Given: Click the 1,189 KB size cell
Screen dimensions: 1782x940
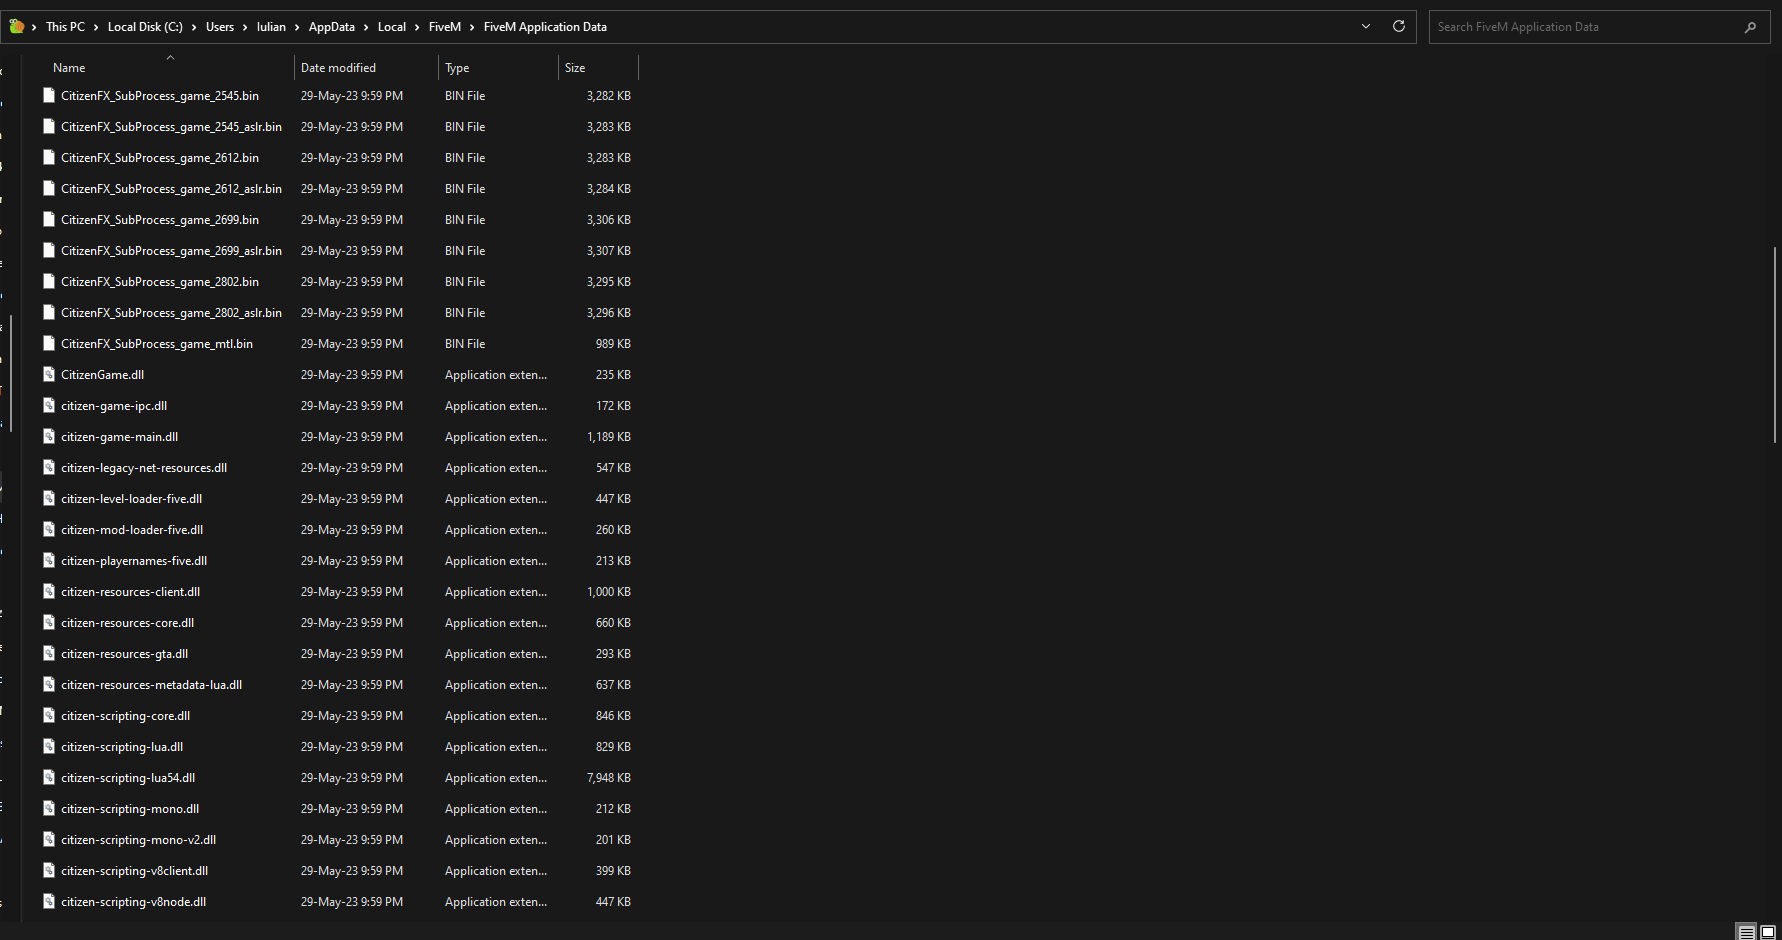Looking at the screenshot, I should [x=609, y=437].
